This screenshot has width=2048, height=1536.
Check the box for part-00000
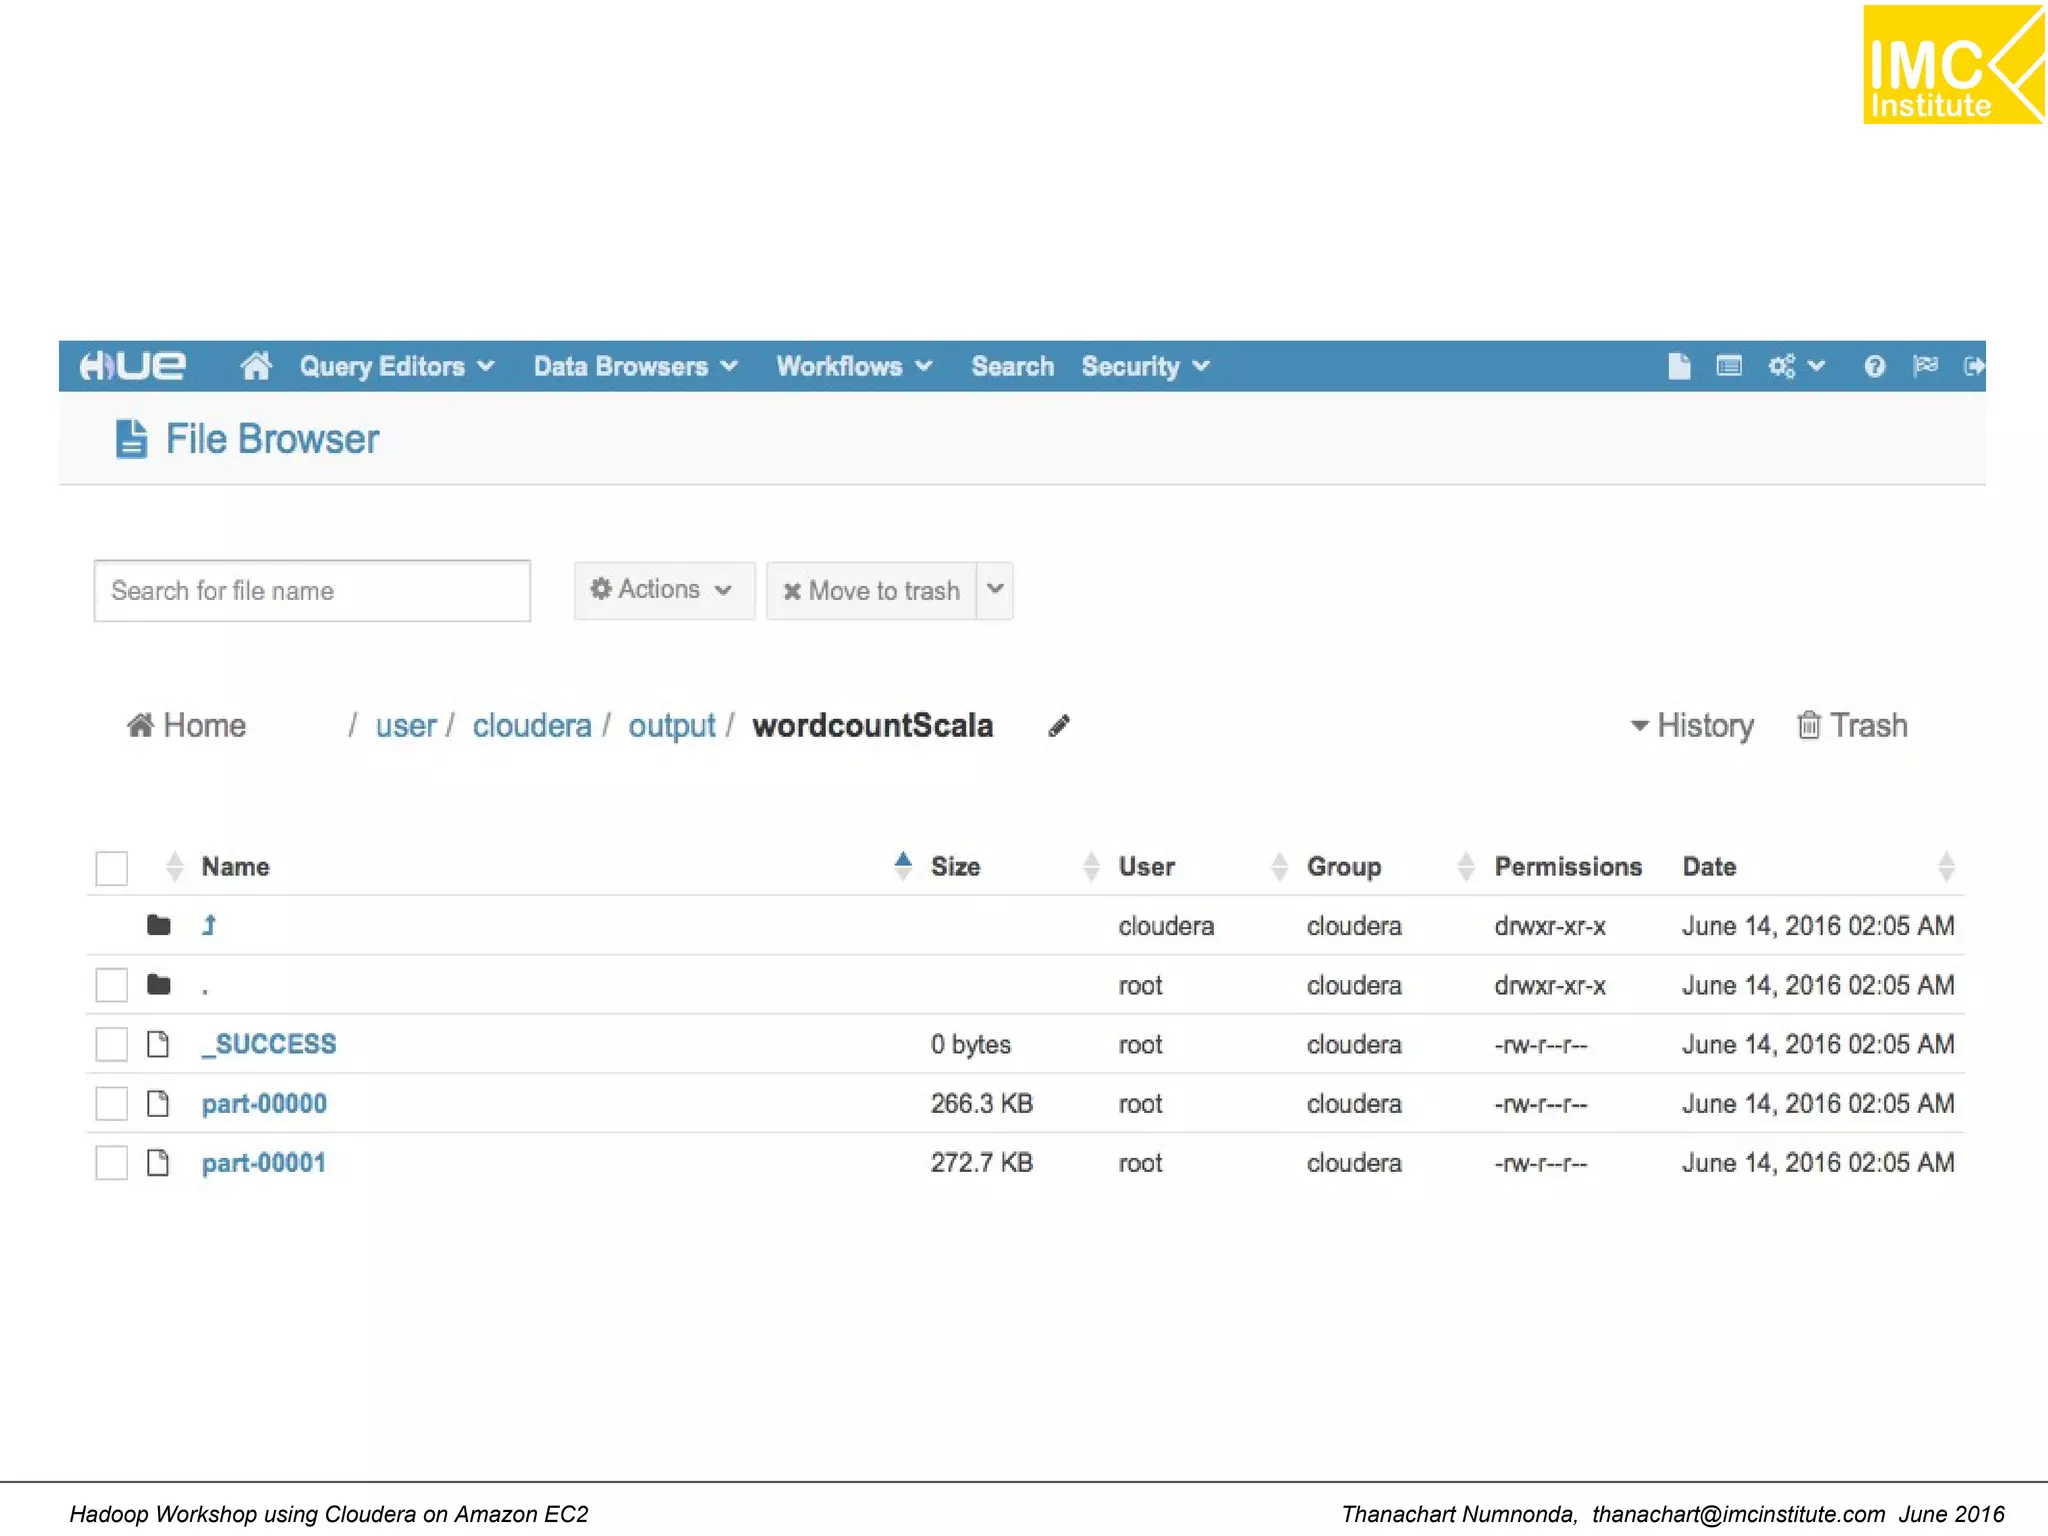(x=112, y=1104)
